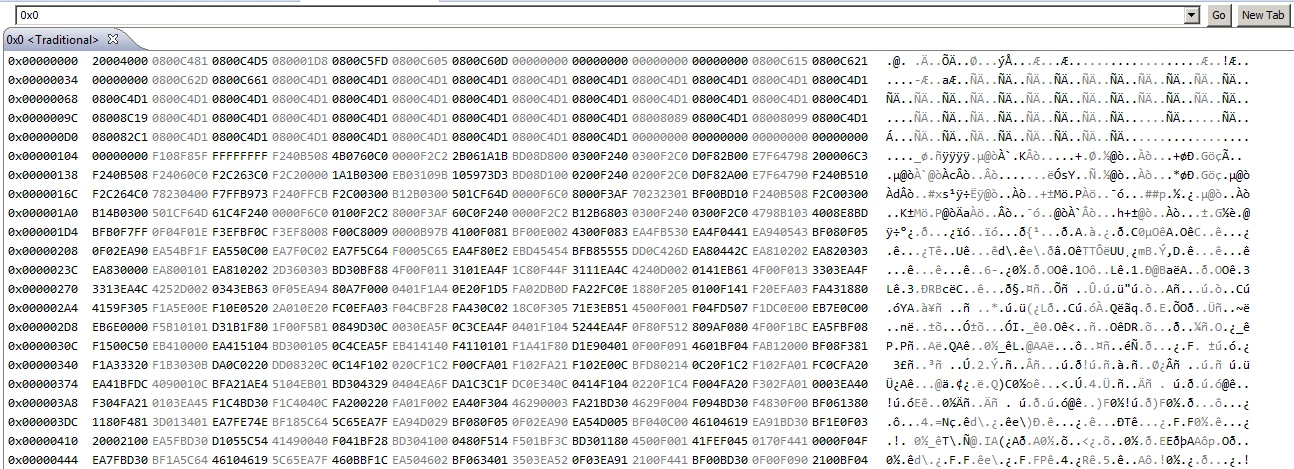Click hex cell 08008099
The width and height of the screenshot is (1294, 469).
pos(779,118)
